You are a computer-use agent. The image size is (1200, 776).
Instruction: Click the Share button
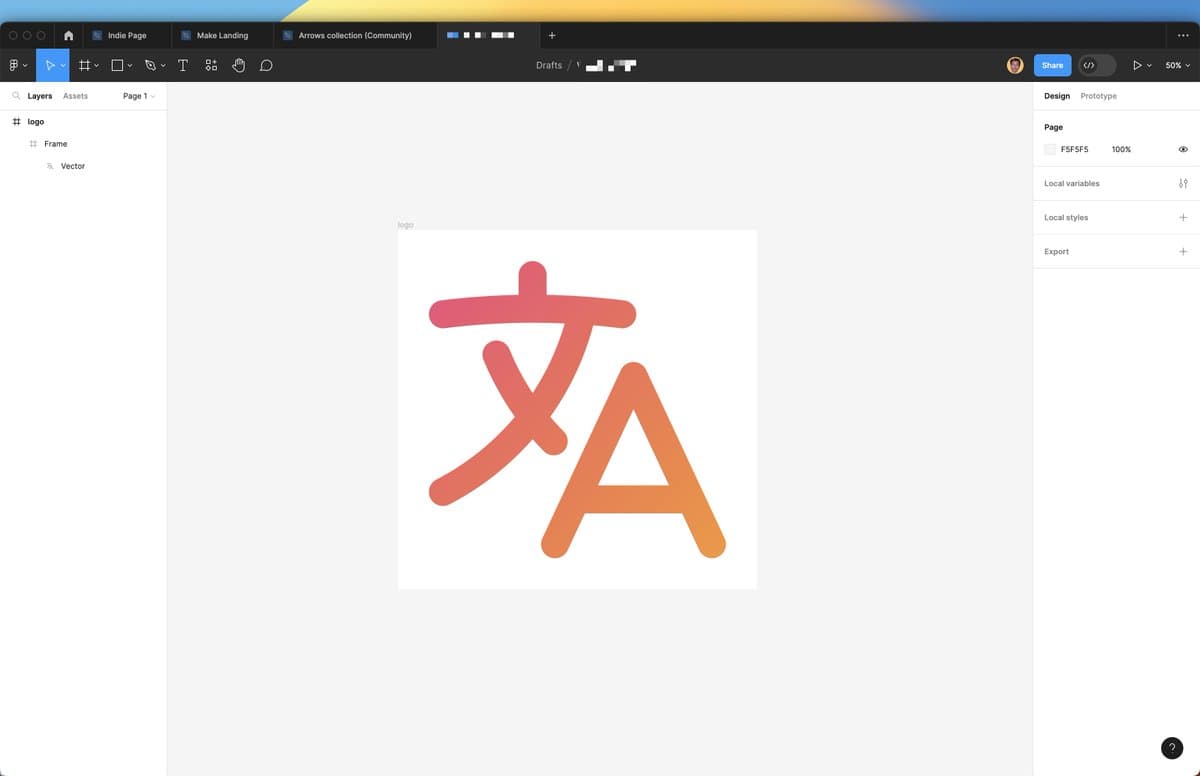[1052, 65]
